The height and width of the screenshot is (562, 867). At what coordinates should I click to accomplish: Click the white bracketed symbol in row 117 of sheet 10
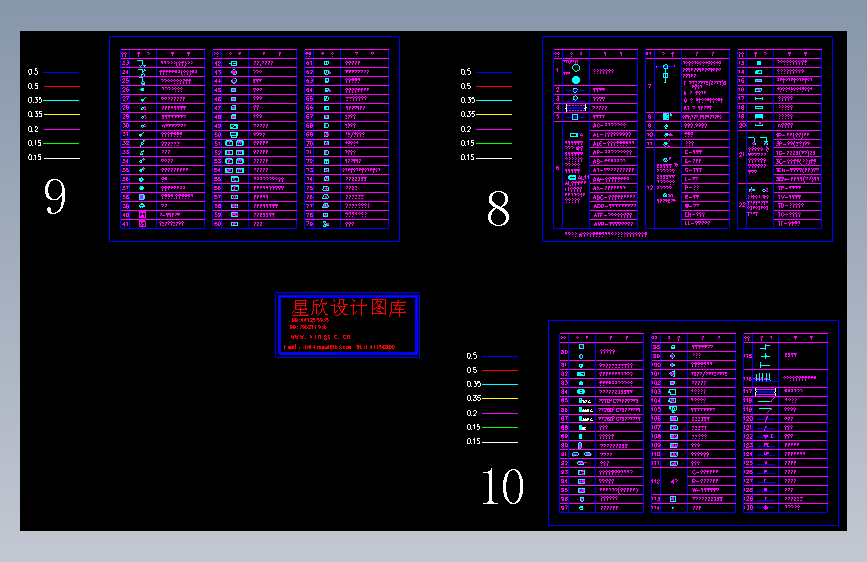click(x=765, y=391)
